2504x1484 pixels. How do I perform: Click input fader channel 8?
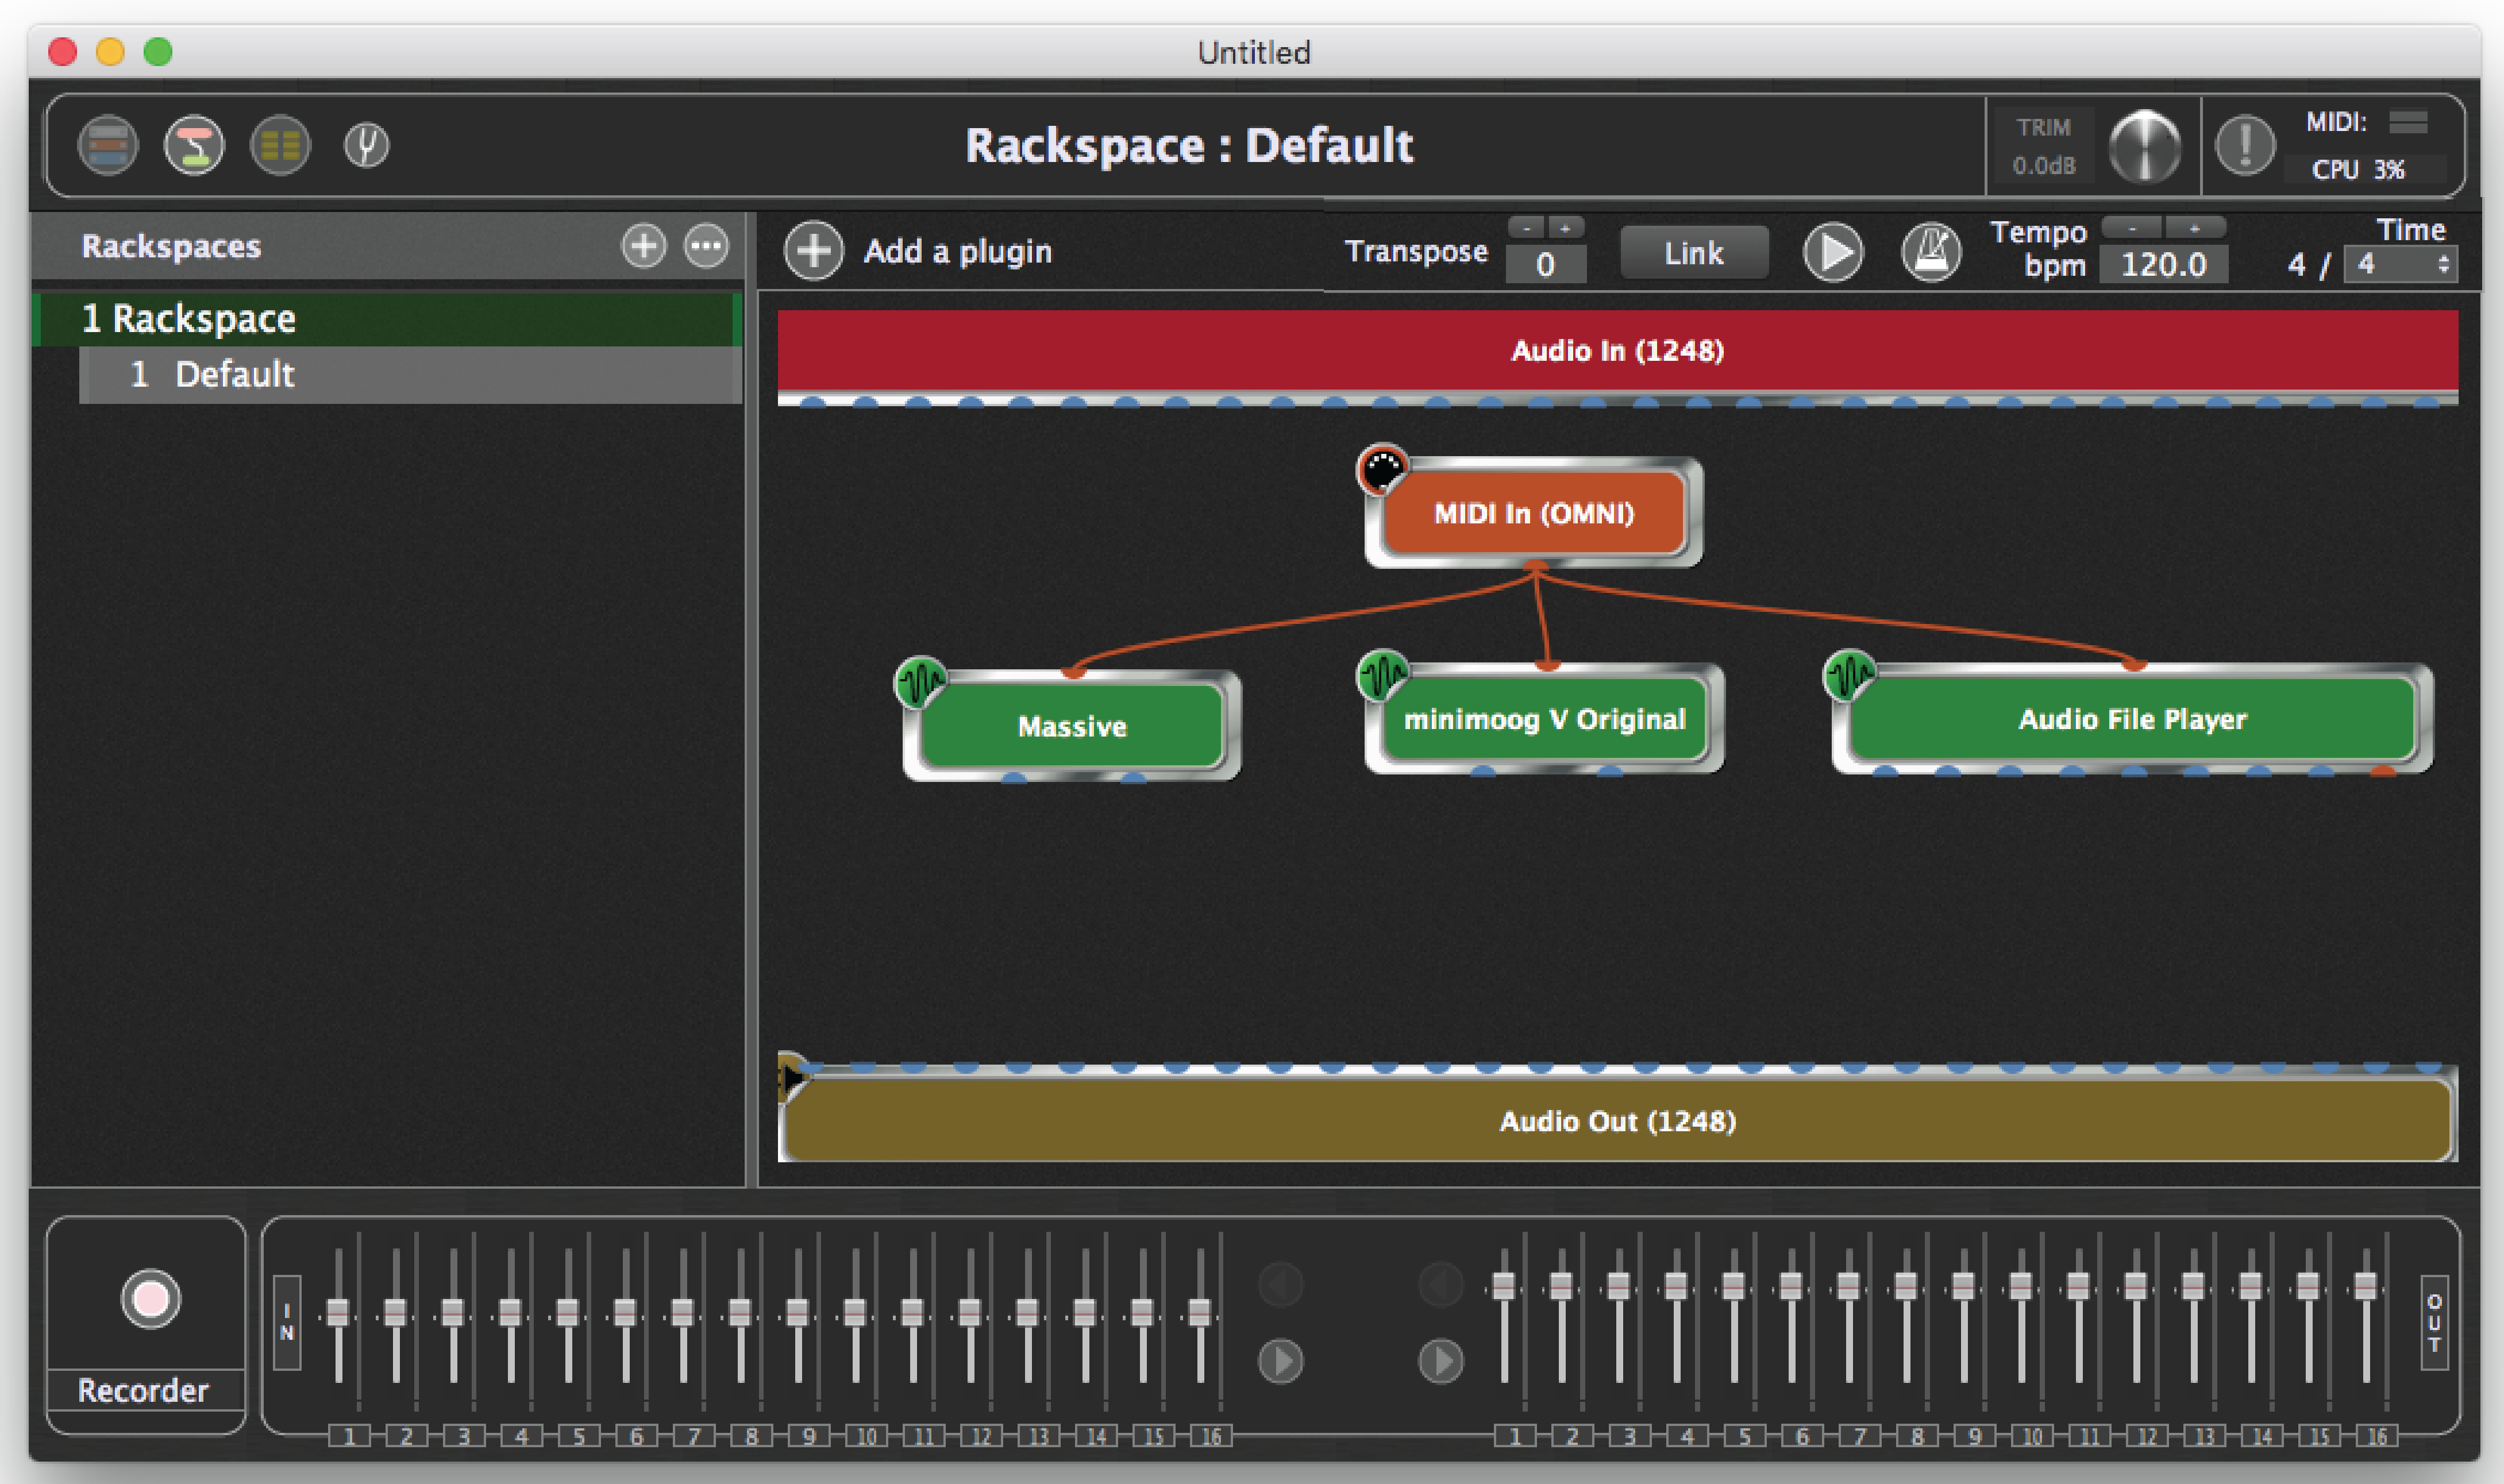(x=740, y=1313)
